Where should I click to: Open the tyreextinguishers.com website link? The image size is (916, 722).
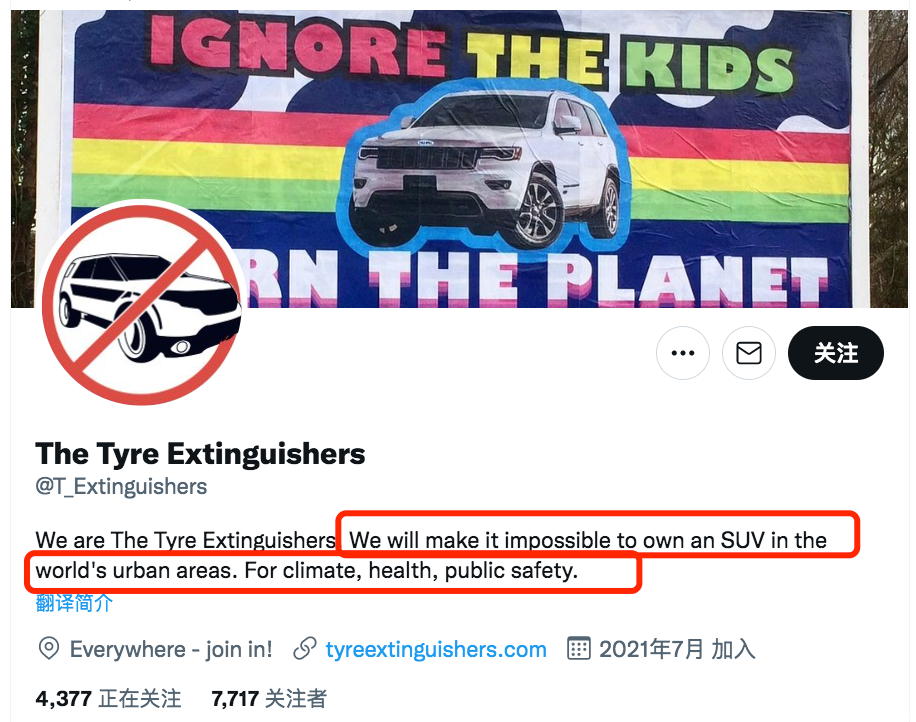436,649
